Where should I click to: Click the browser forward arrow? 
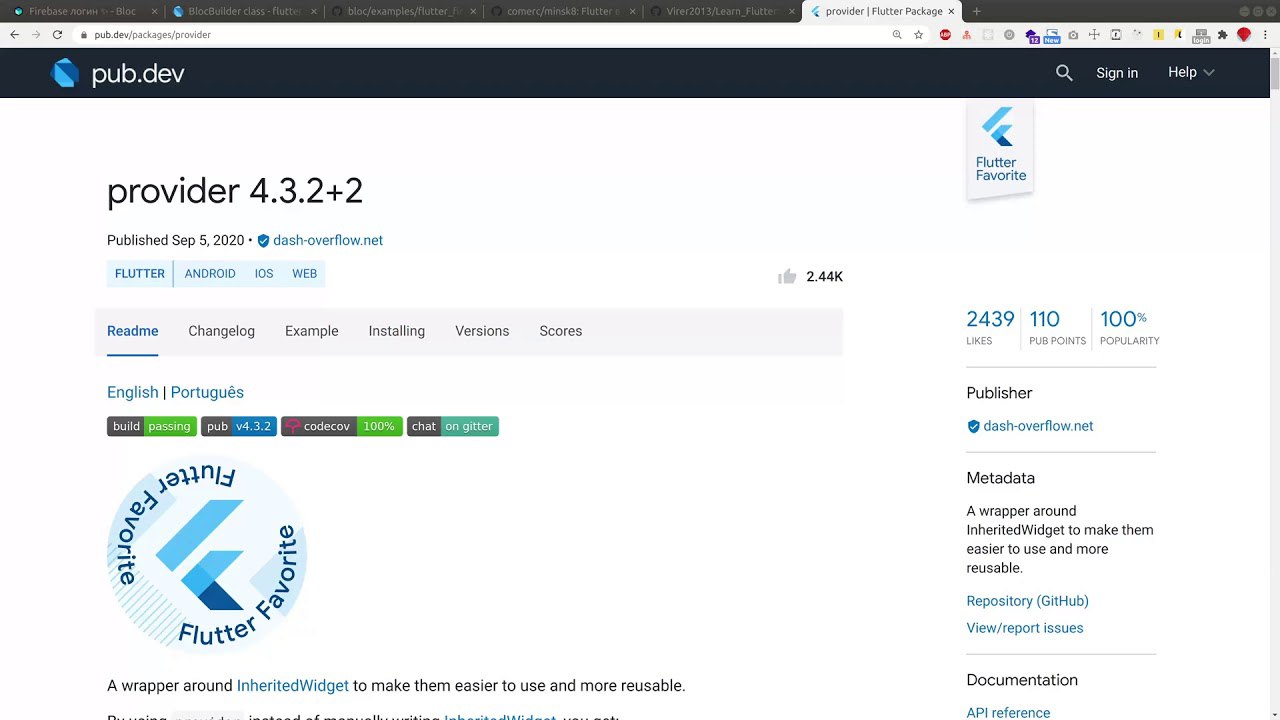tap(36, 34)
